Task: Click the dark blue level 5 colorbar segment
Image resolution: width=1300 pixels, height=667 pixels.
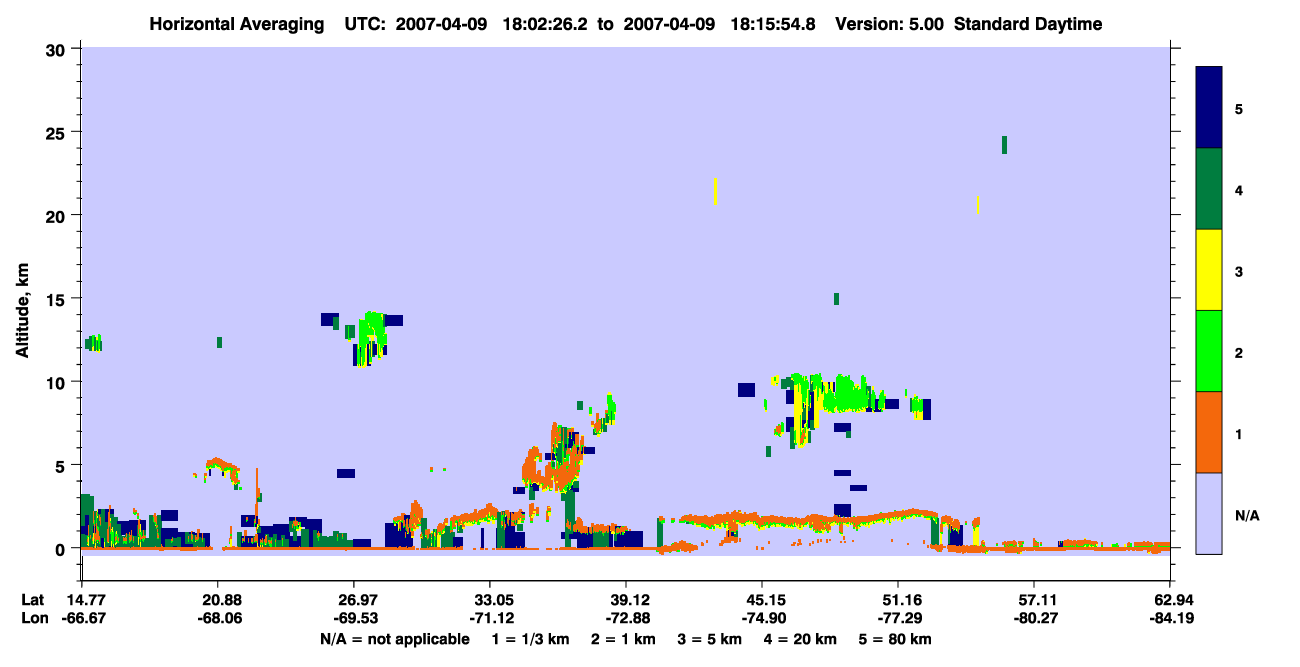Action: (x=1209, y=108)
